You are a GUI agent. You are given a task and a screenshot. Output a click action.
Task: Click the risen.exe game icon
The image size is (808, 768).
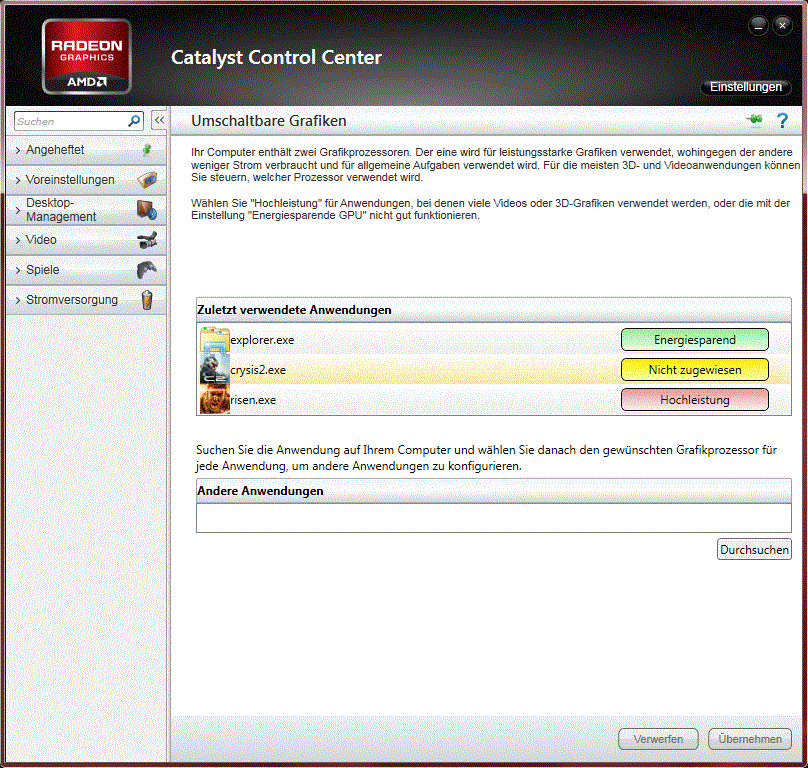215,399
